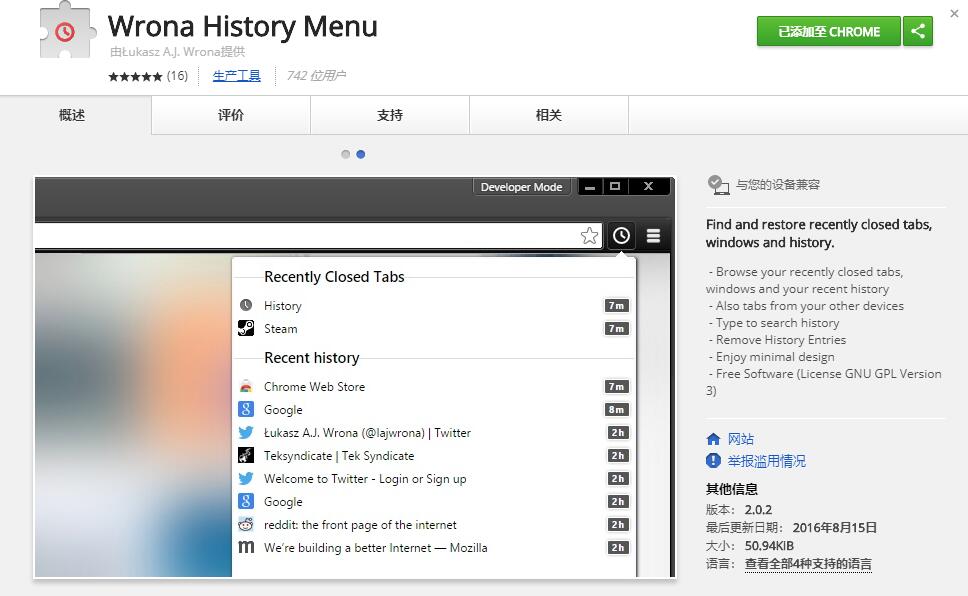
Task: Click 'Welcome to Twitter - Login or Sign up' text
Action: (365, 479)
